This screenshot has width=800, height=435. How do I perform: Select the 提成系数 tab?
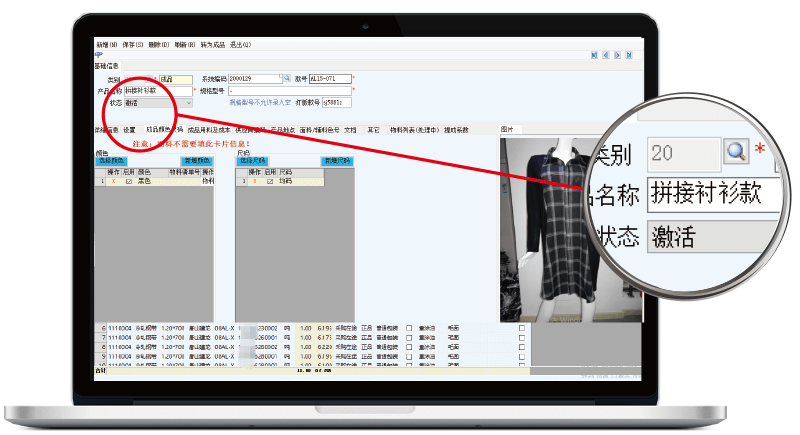coord(456,130)
